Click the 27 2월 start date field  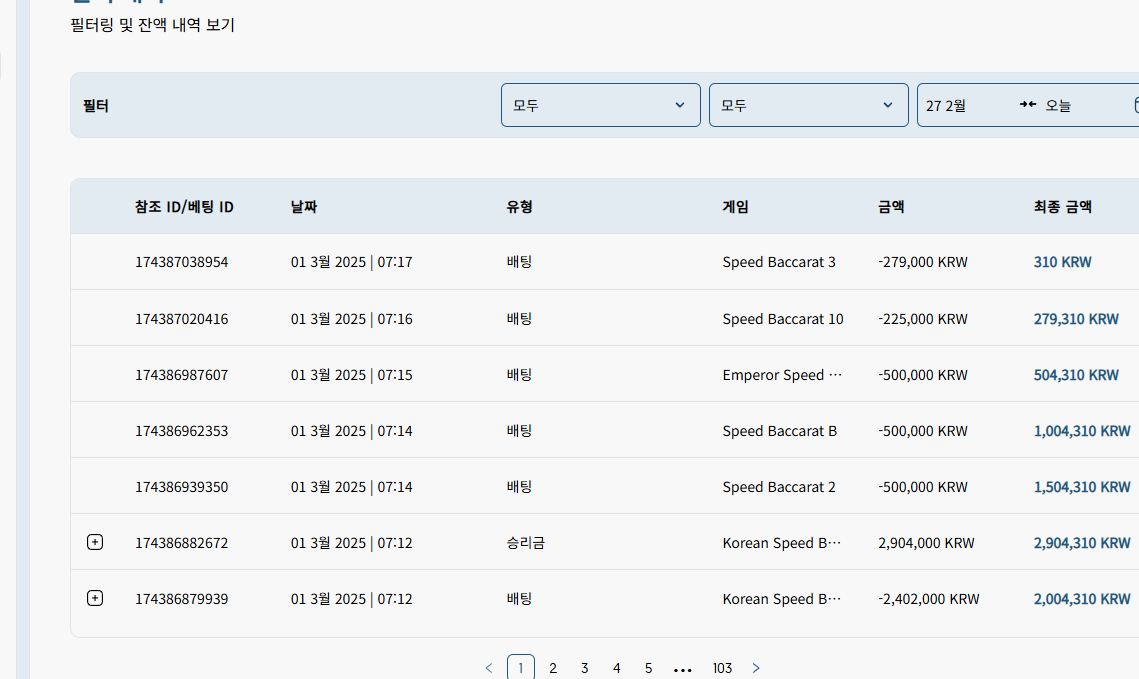point(946,106)
